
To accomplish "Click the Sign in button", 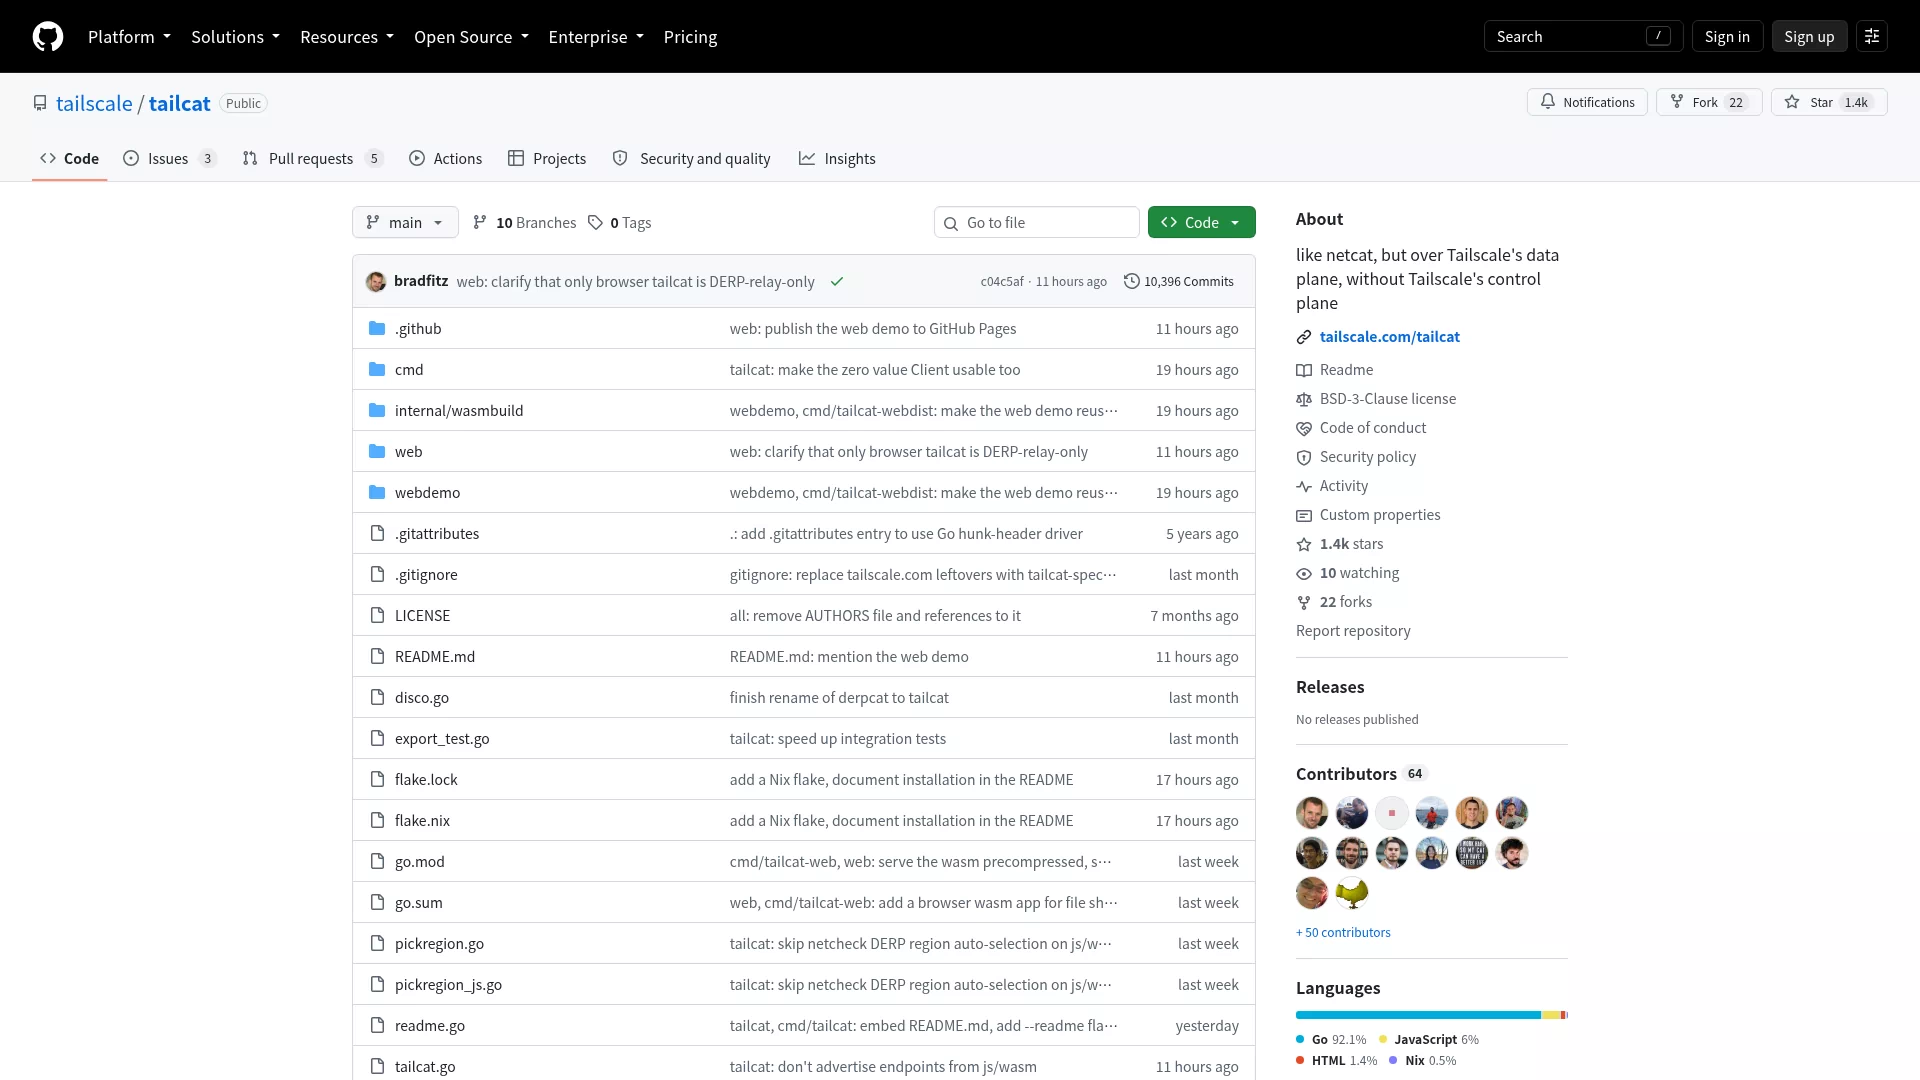I will pyautogui.click(x=1727, y=37).
